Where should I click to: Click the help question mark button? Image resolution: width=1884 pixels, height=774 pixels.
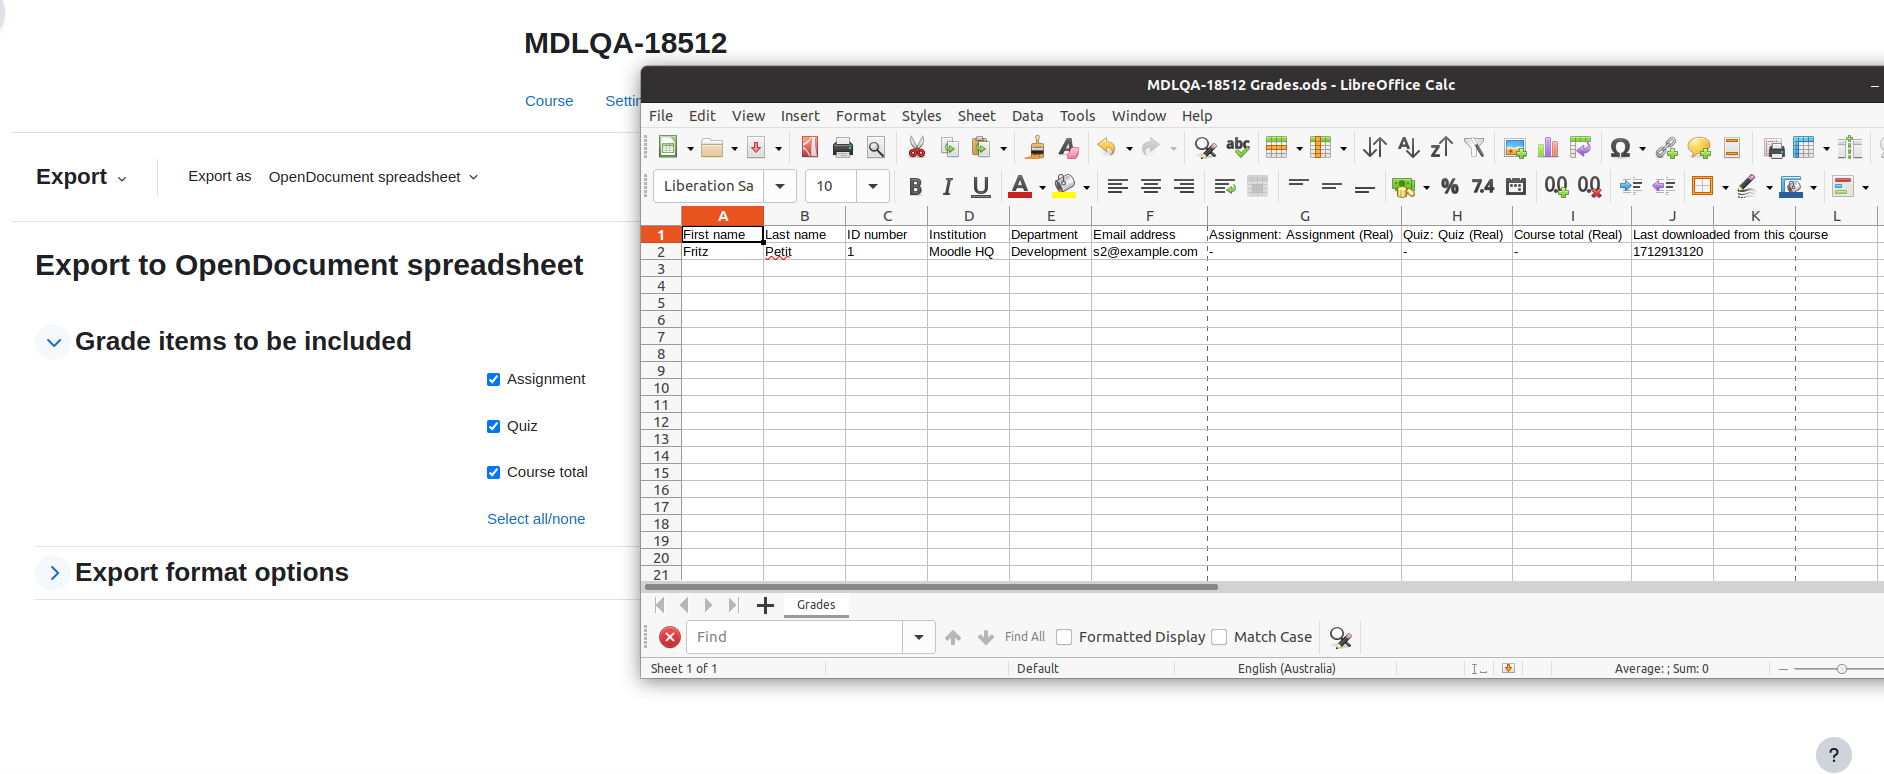[1834, 755]
